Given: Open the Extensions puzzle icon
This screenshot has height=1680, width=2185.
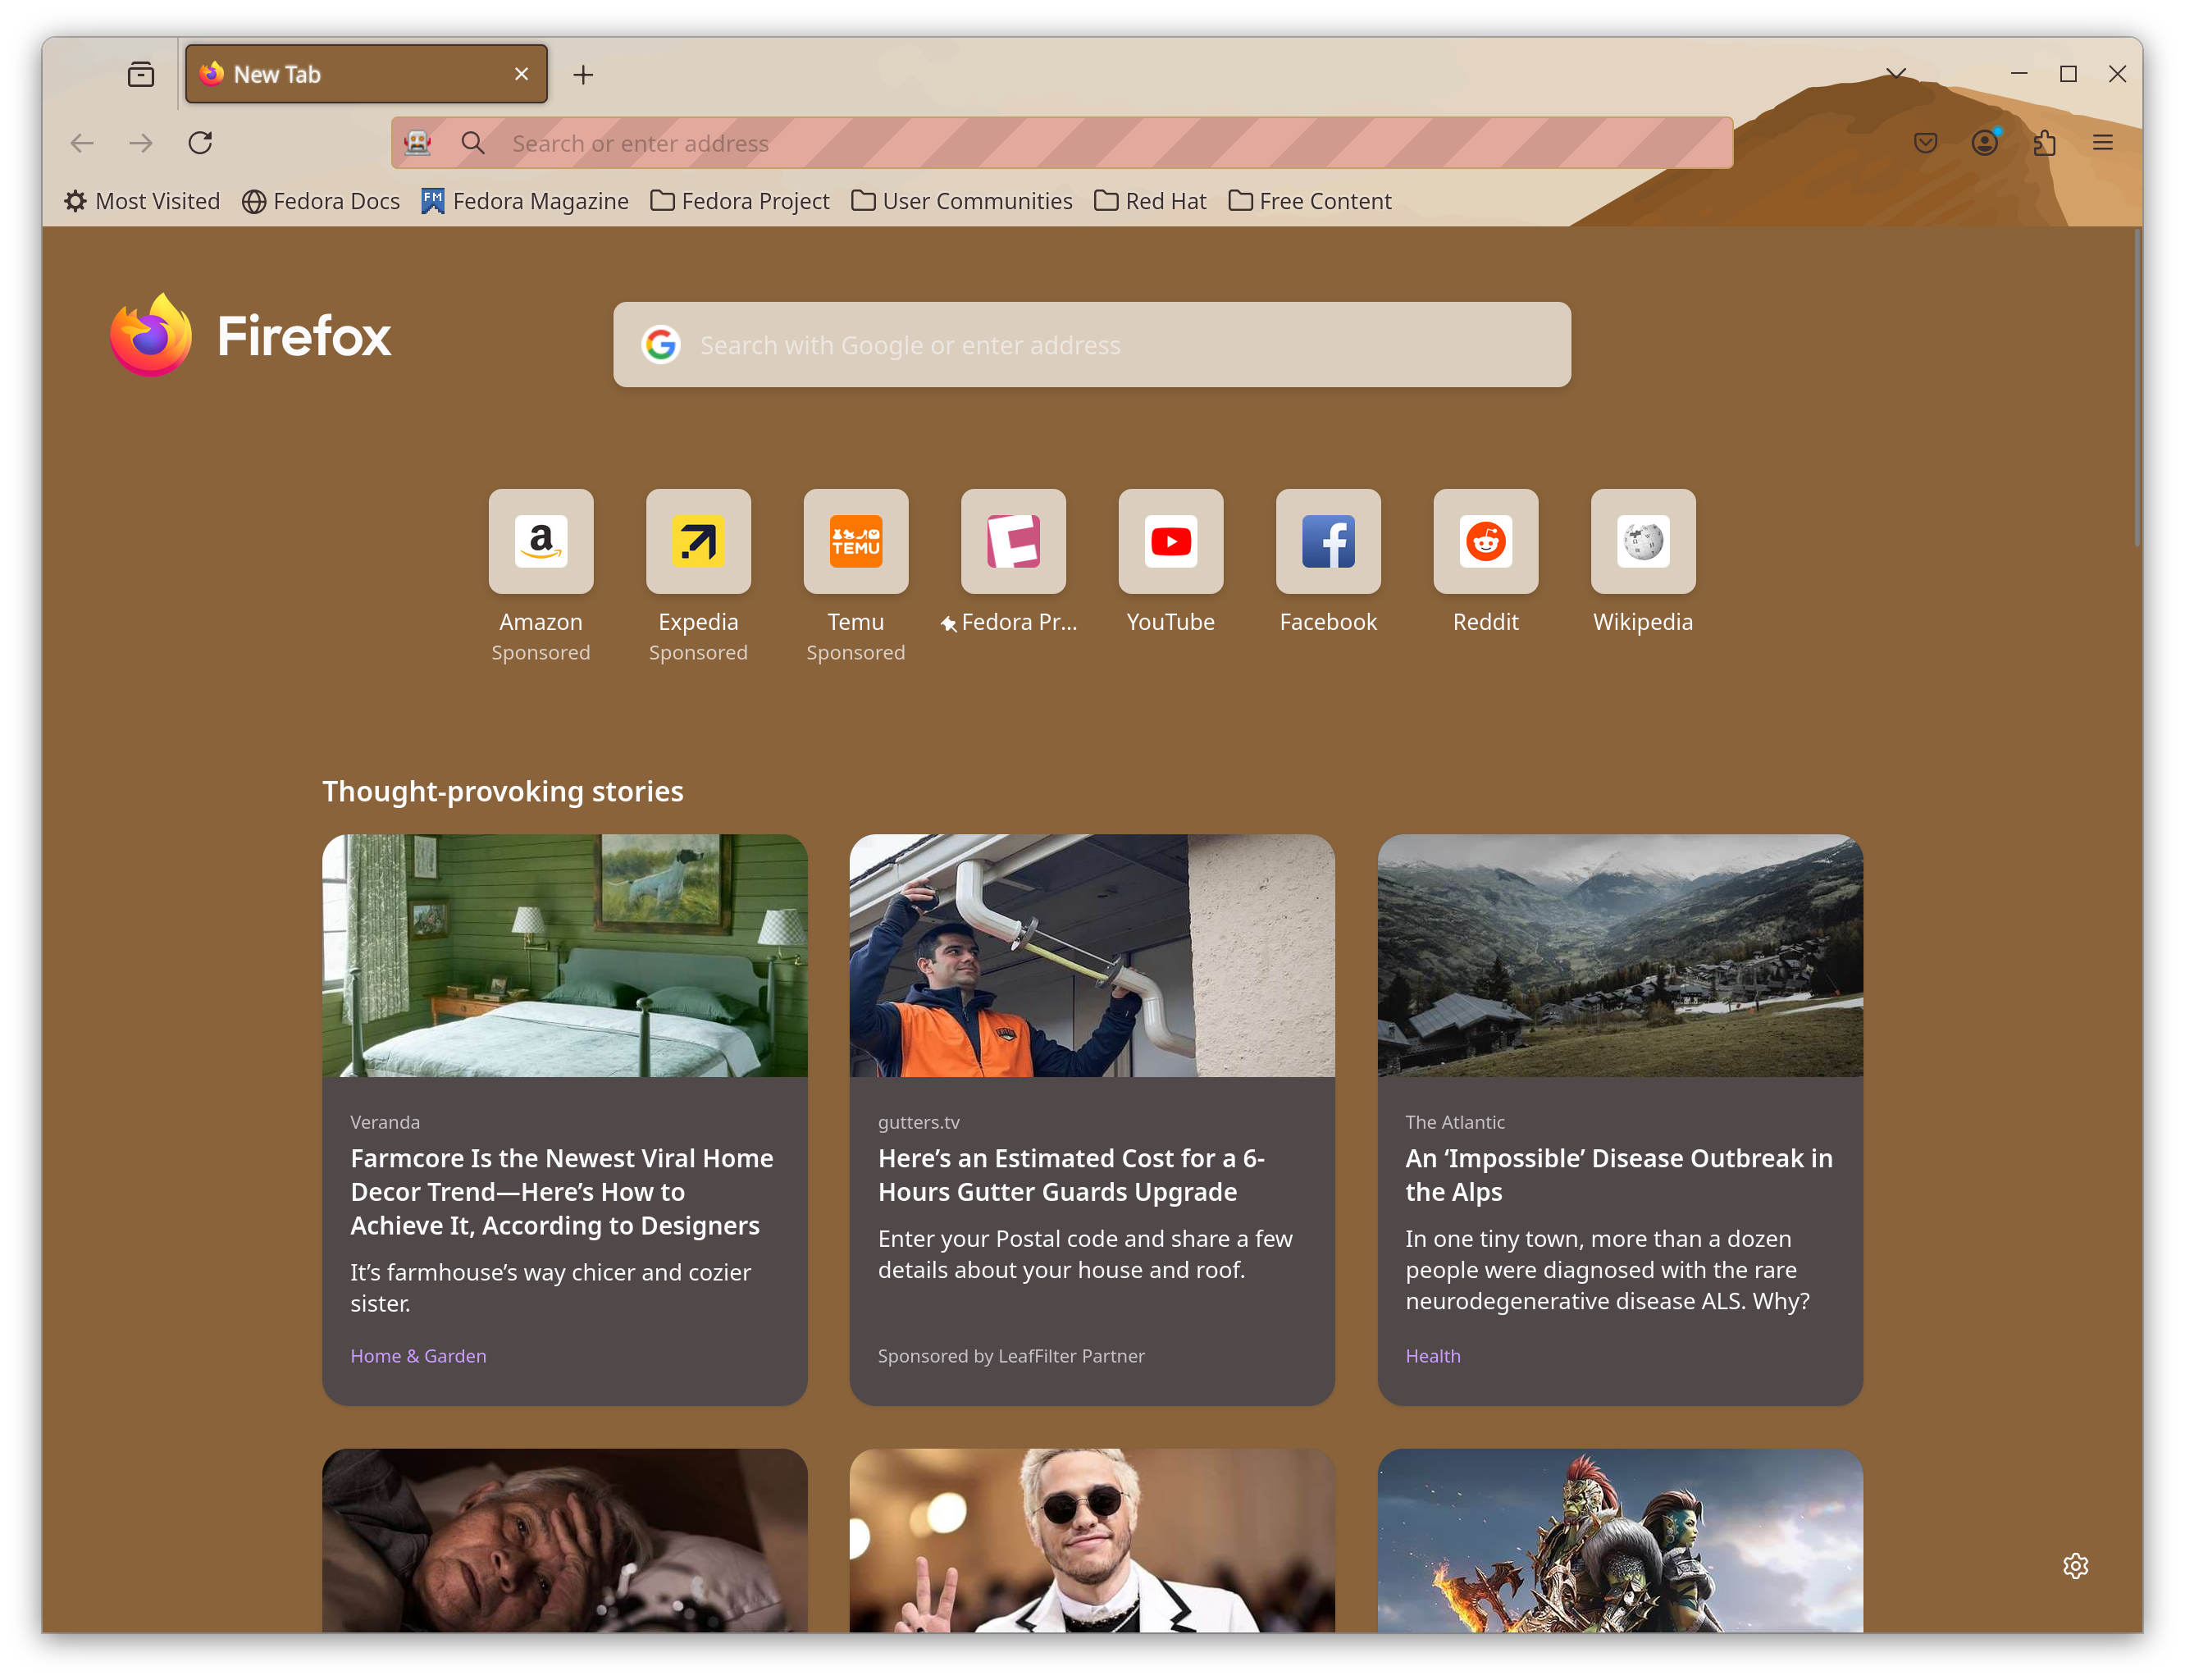Looking at the screenshot, I should click(2044, 143).
